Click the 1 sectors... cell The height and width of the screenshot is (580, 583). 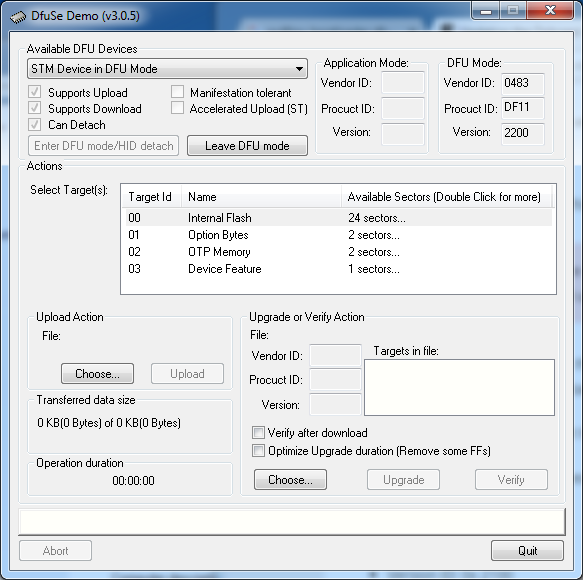374,269
